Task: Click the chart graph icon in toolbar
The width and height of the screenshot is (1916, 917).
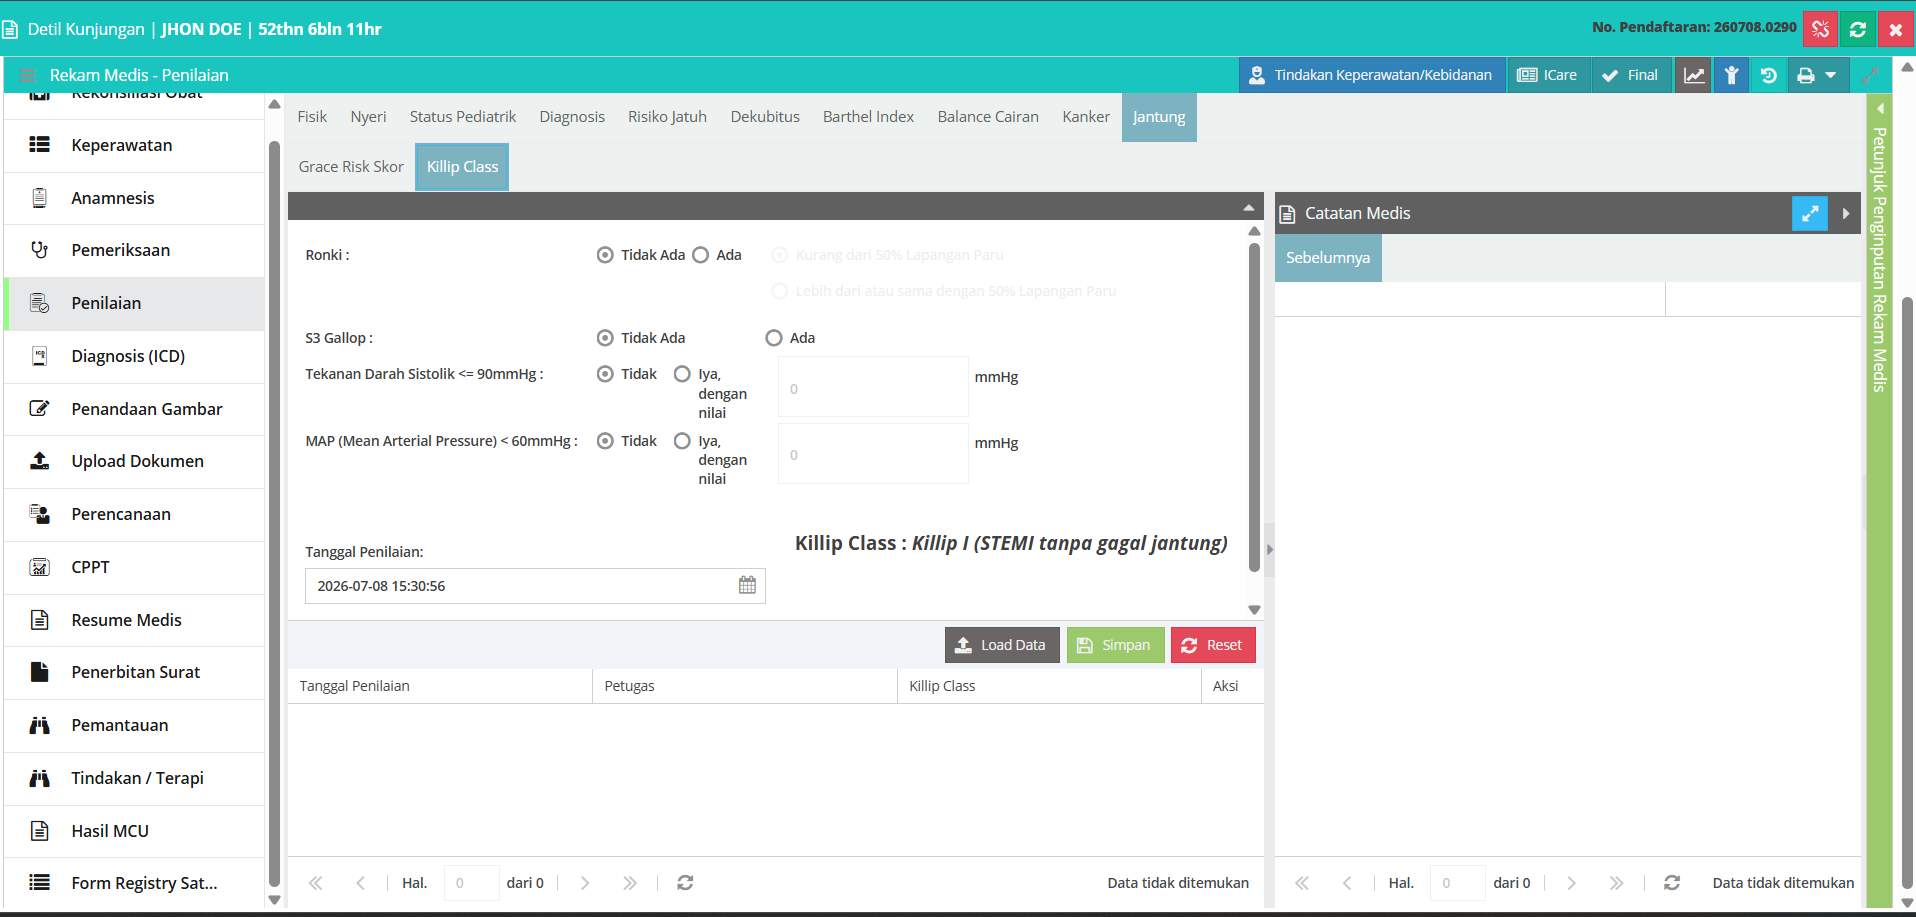Action: (x=1694, y=75)
